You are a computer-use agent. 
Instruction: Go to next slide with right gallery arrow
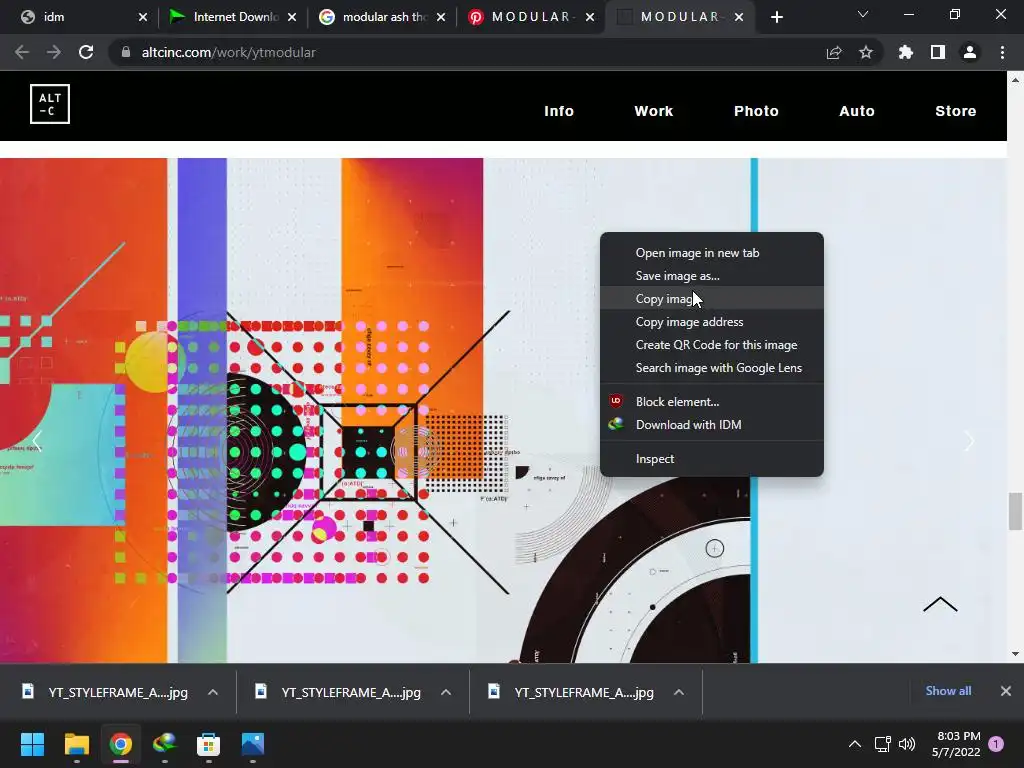970,441
